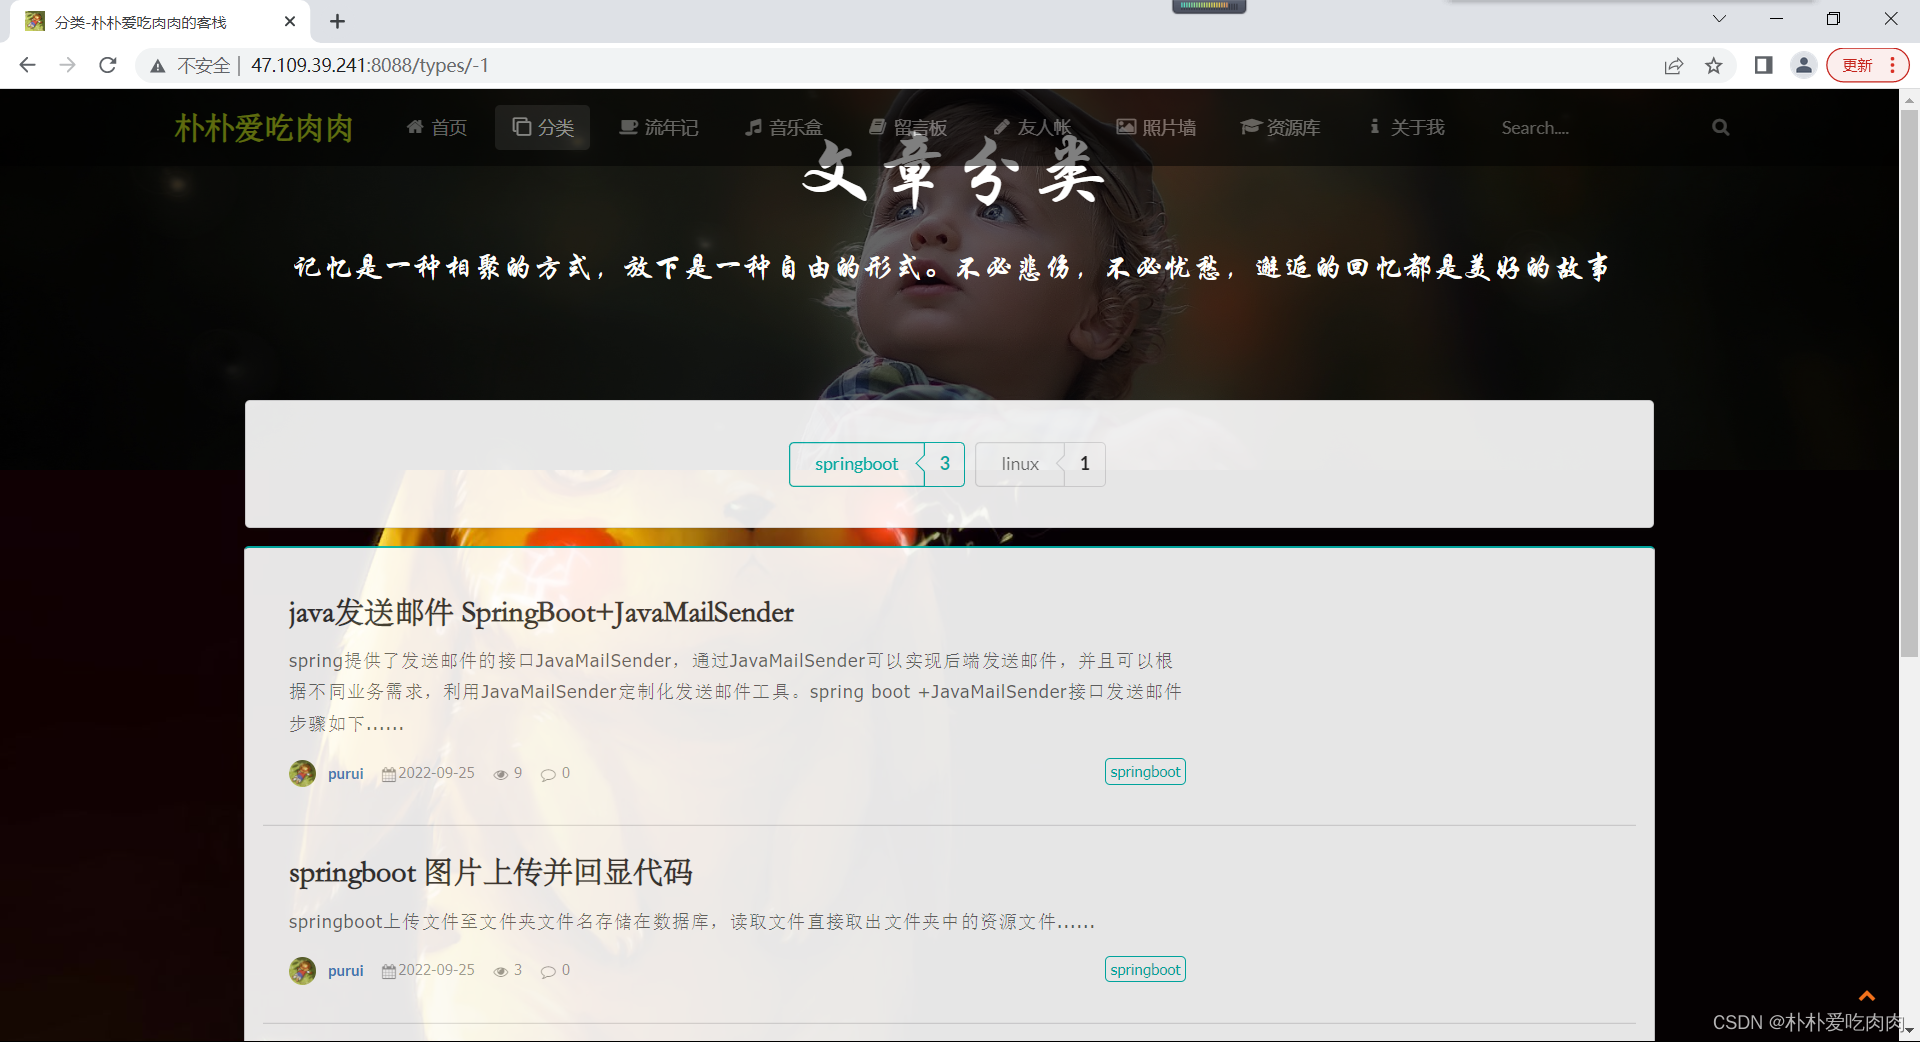Open the 留言板 message board menu
Image resolution: width=1920 pixels, height=1042 pixels.
click(907, 127)
